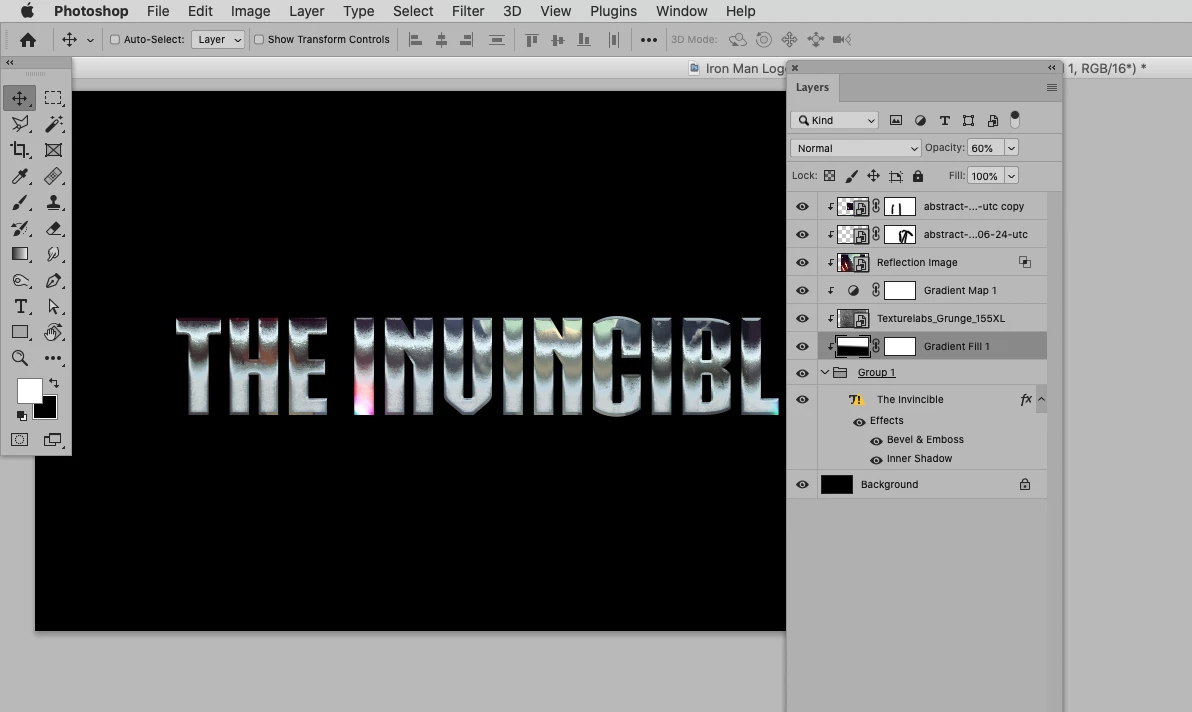Select the Crop tool
The width and height of the screenshot is (1192, 712).
[20, 150]
